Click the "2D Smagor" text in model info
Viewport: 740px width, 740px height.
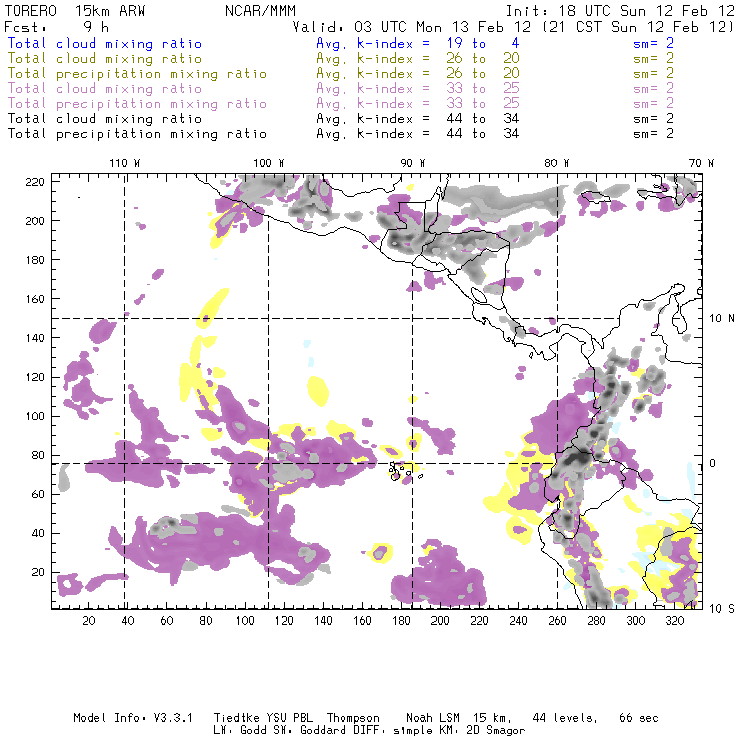point(496,731)
